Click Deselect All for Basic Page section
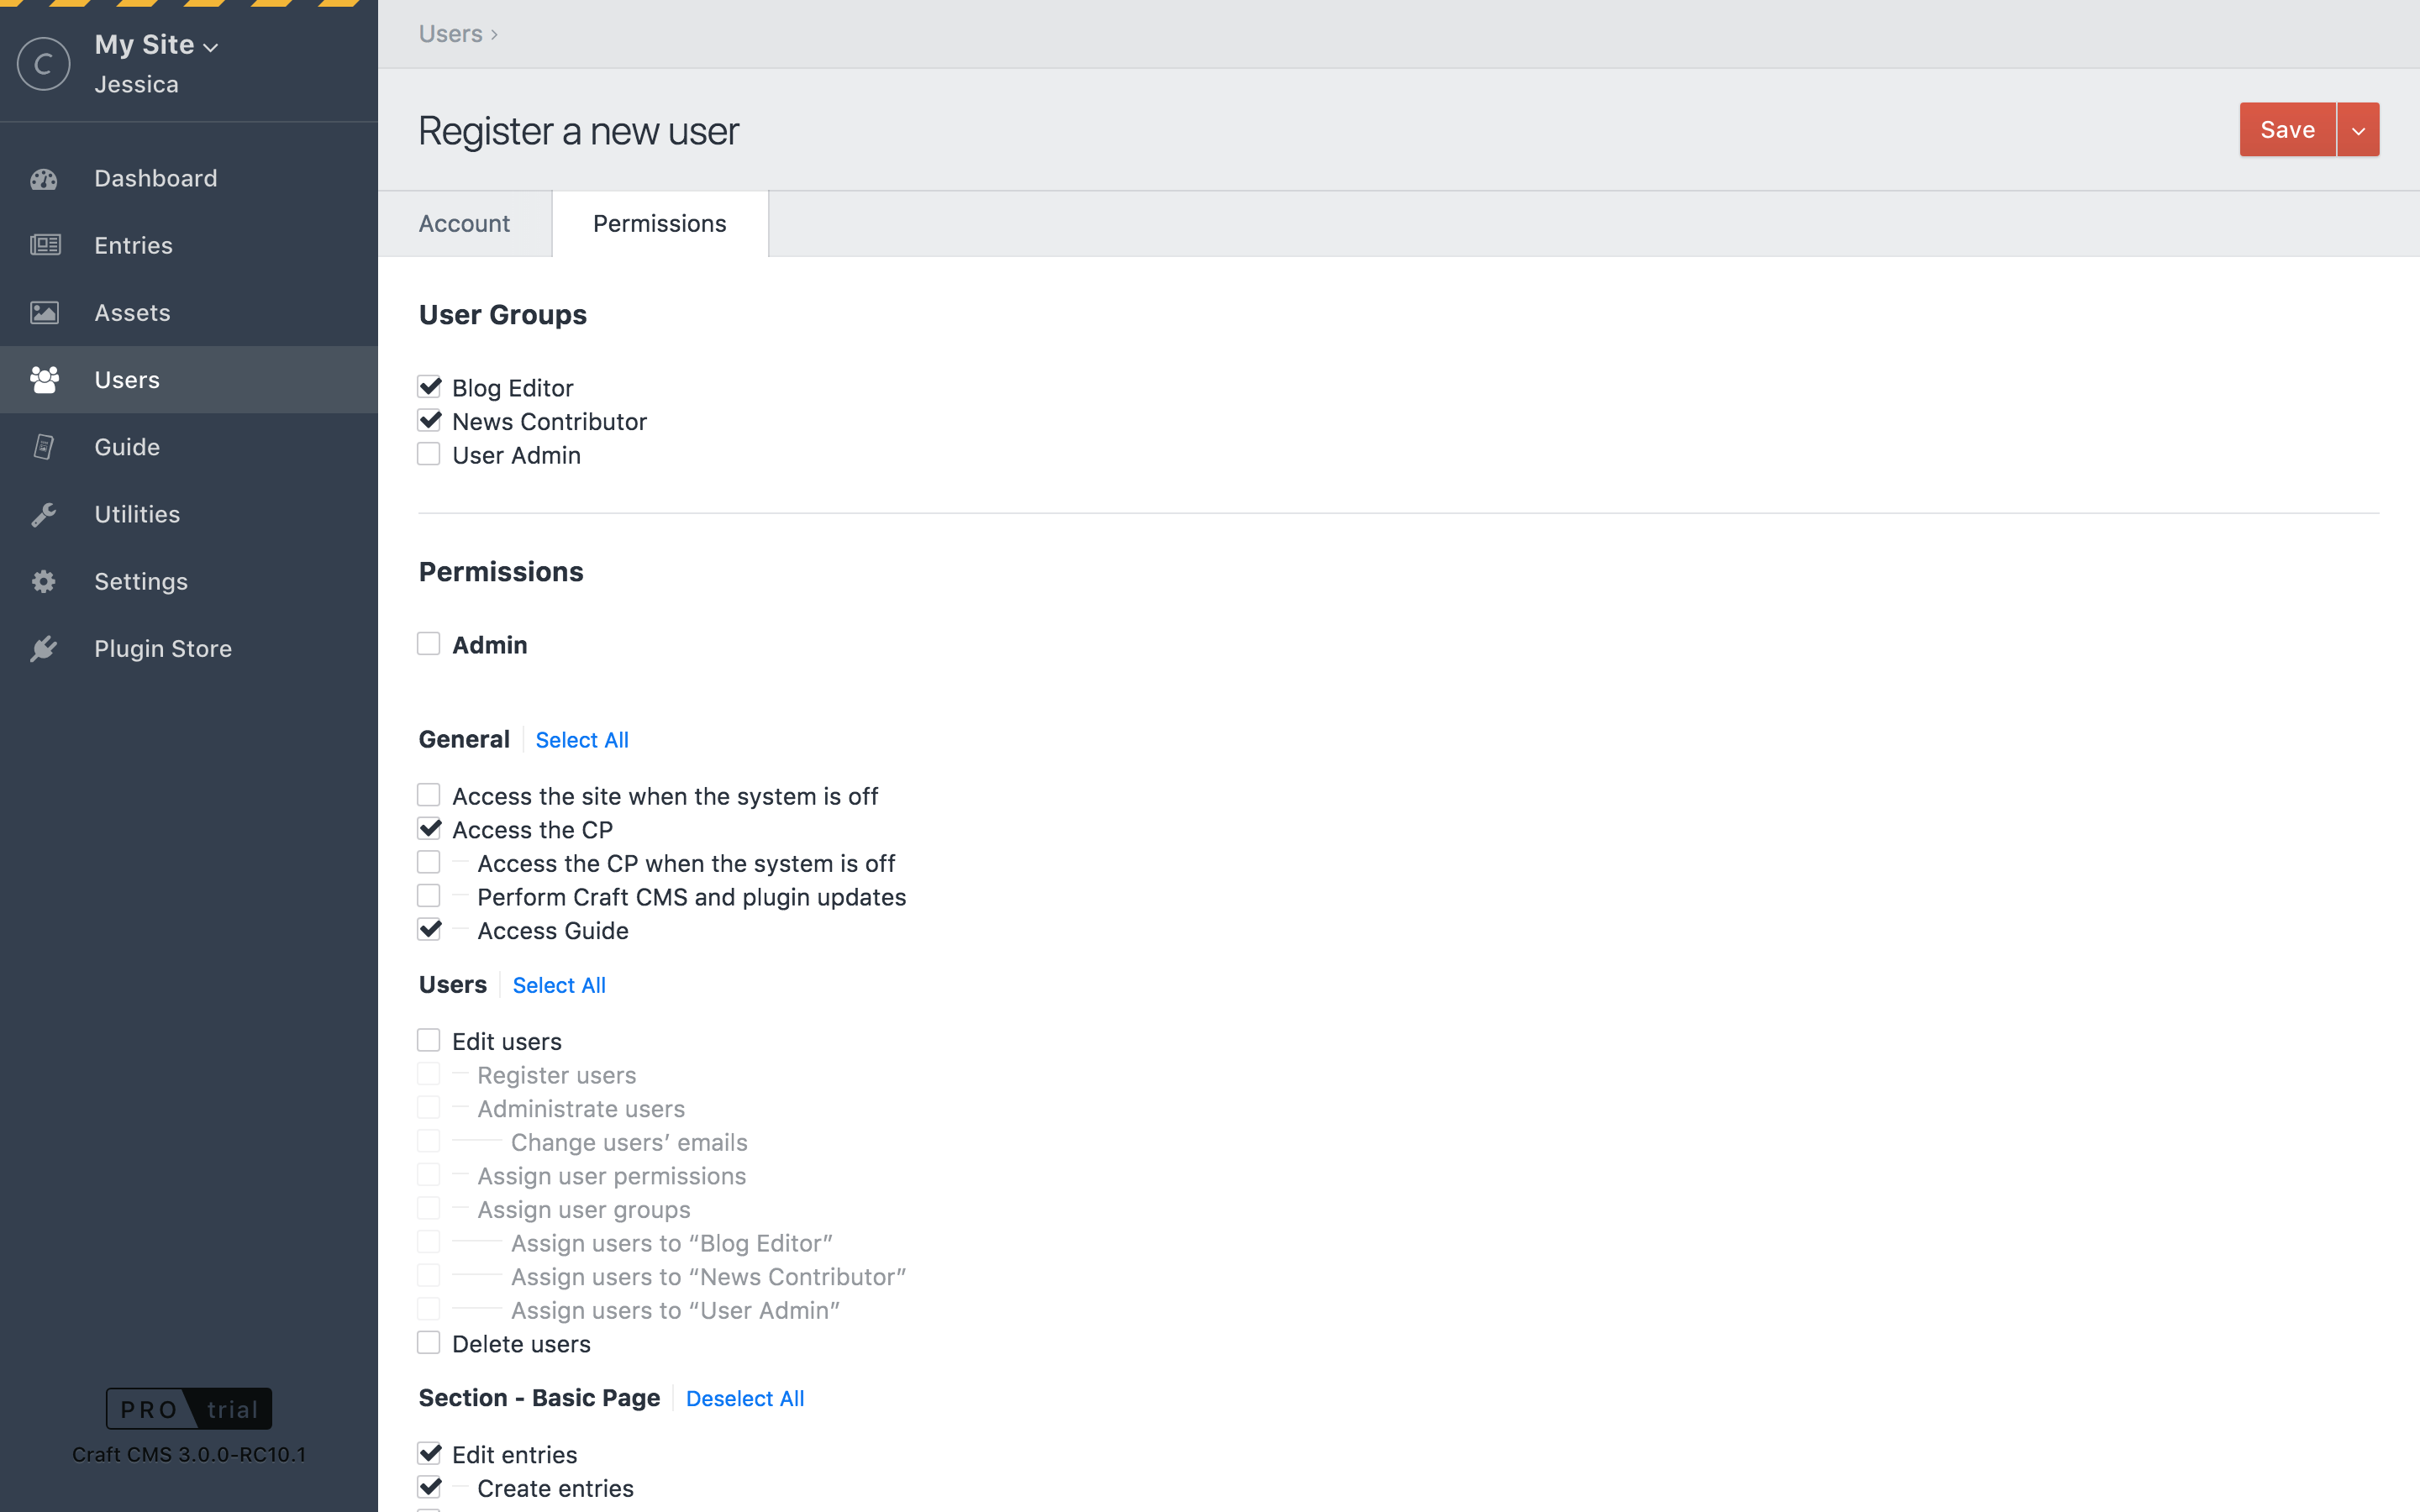Image resolution: width=2420 pixels, height=1512 pixels. click(745, 1398)
